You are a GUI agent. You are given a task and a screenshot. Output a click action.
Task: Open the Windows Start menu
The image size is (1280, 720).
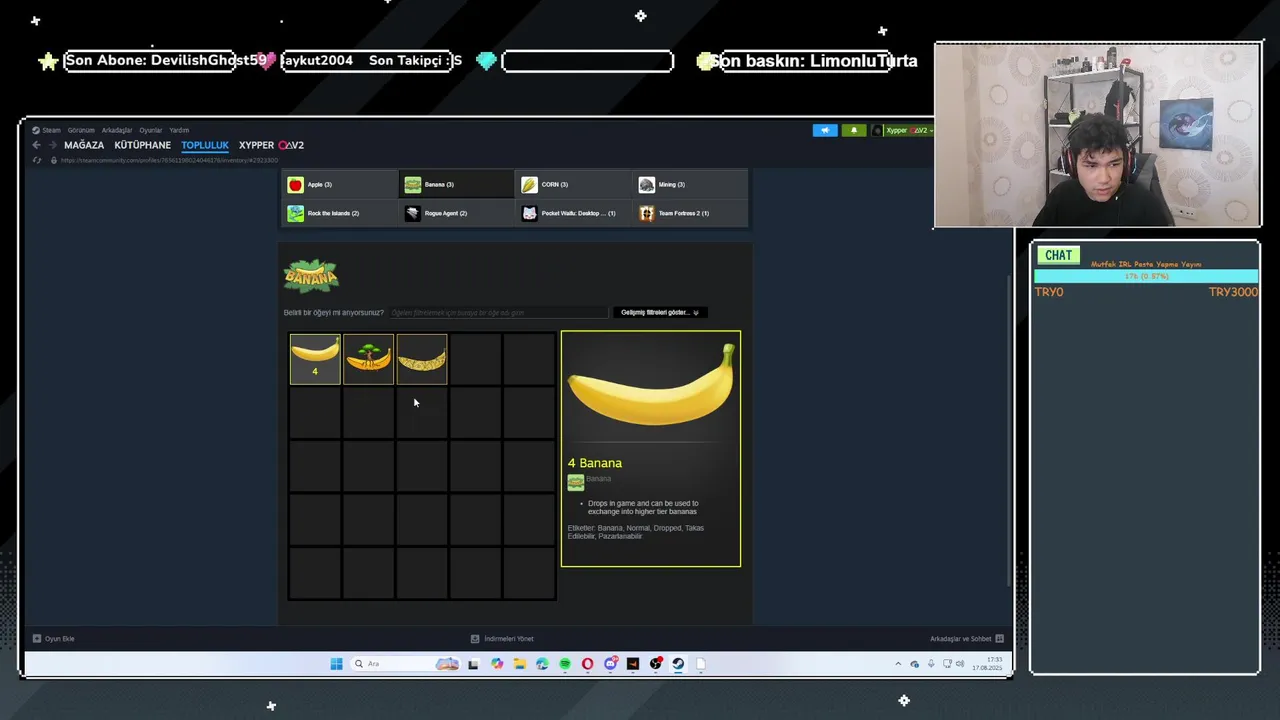(x=336, y=664)
